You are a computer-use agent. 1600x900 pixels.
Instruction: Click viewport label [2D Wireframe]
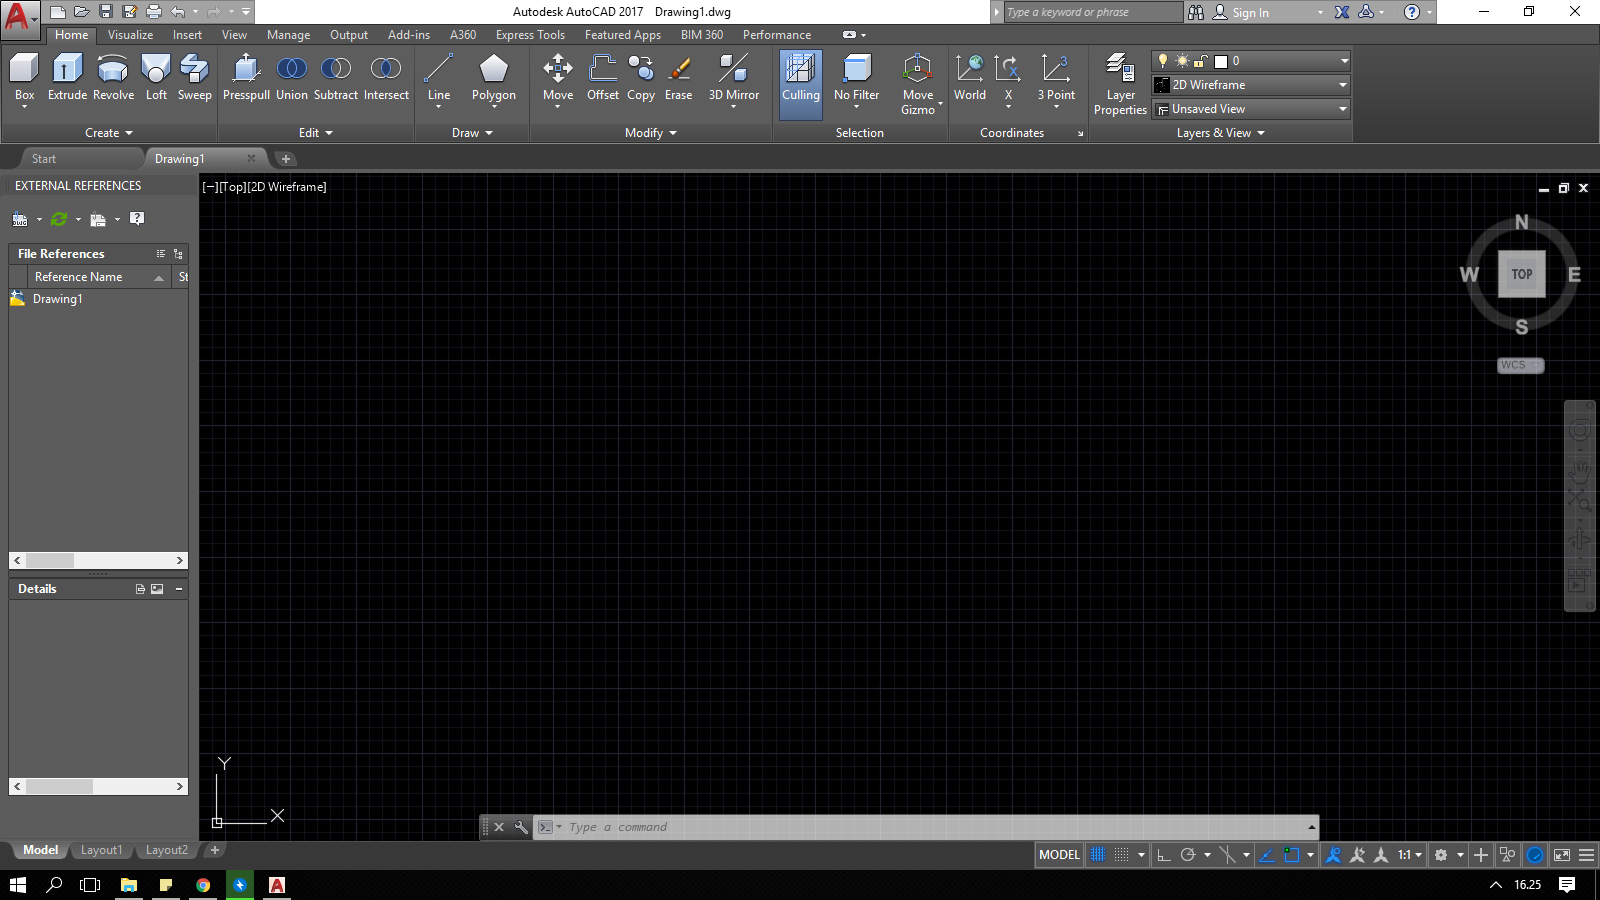(286, 187)
